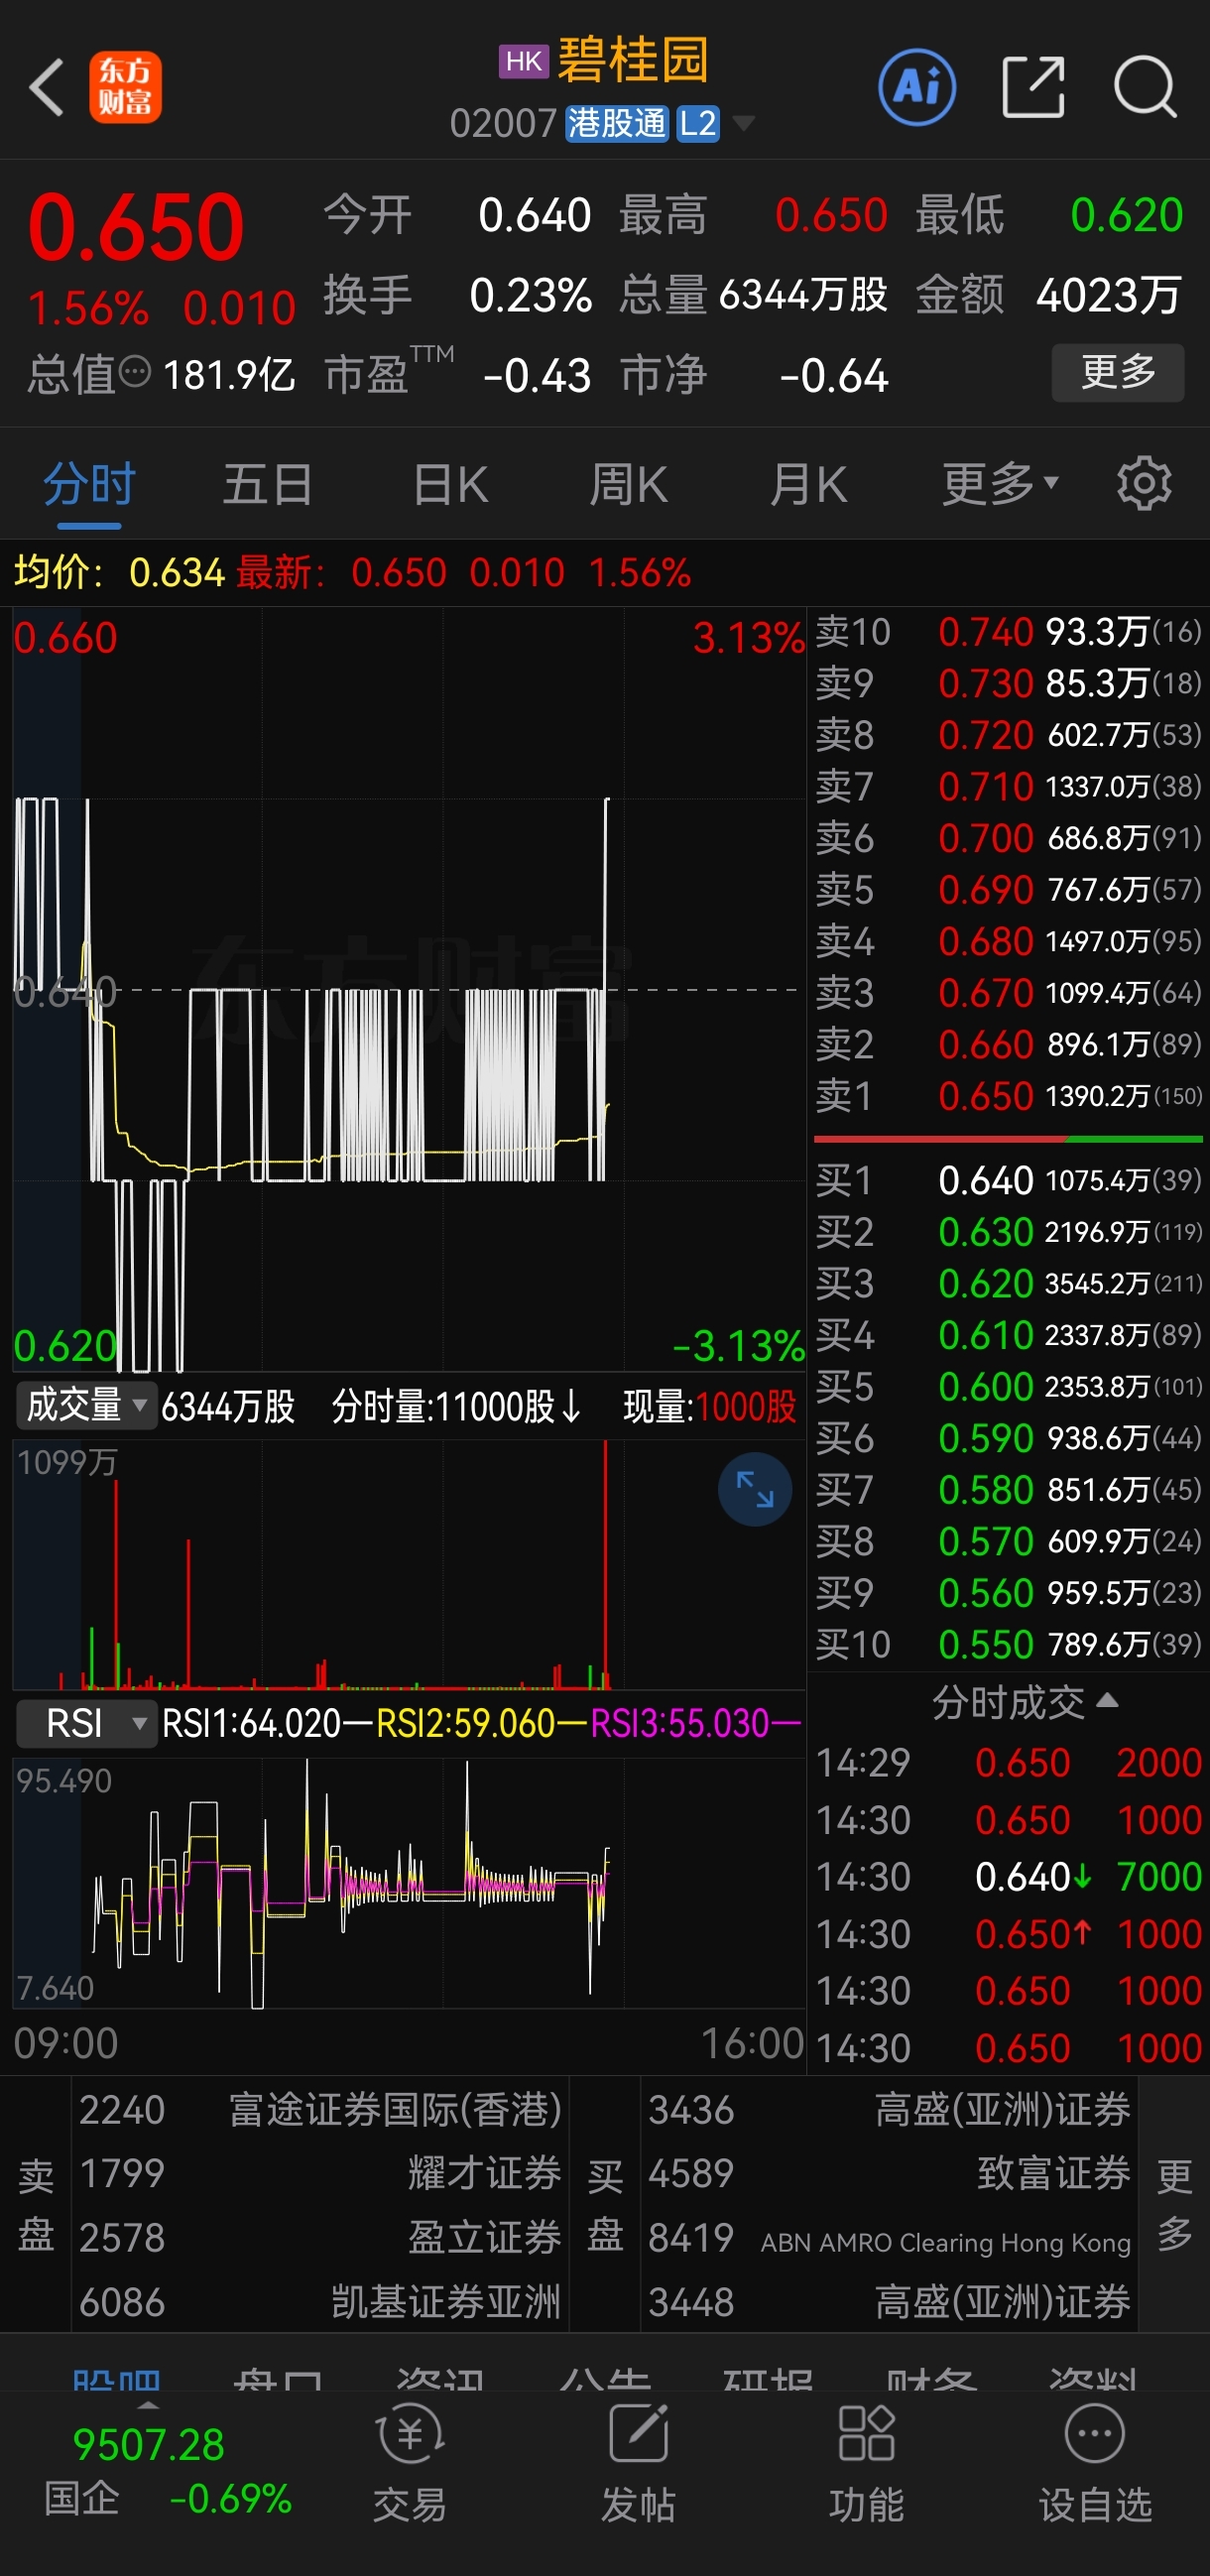Tap the 碧桂园 stock name title
The width and height of the screenshot is (1210, 2576).
click(x=632, y=60)
